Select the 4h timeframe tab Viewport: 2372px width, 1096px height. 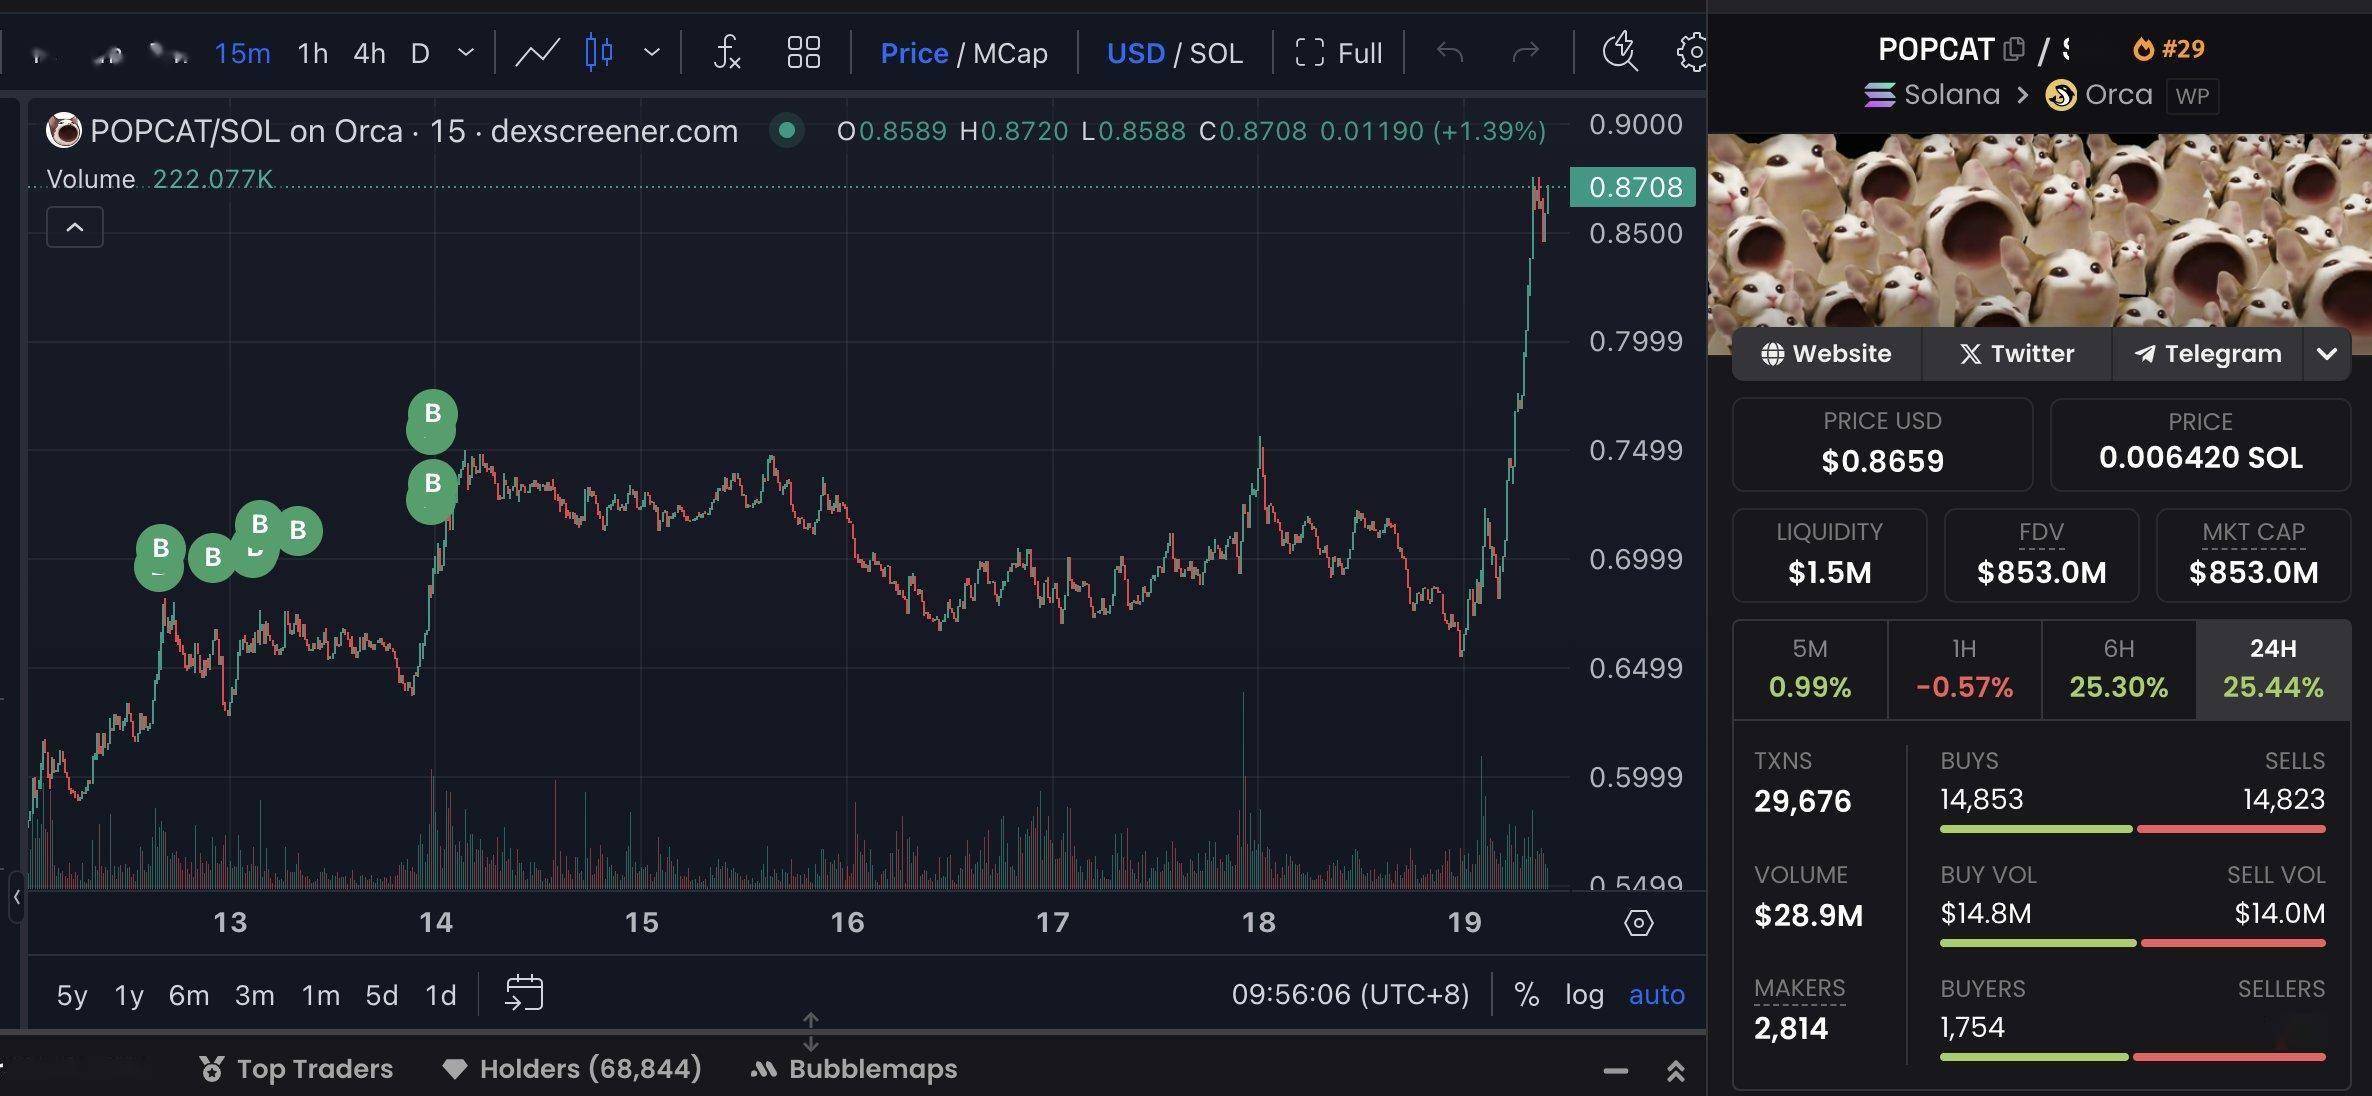point(368,51)
